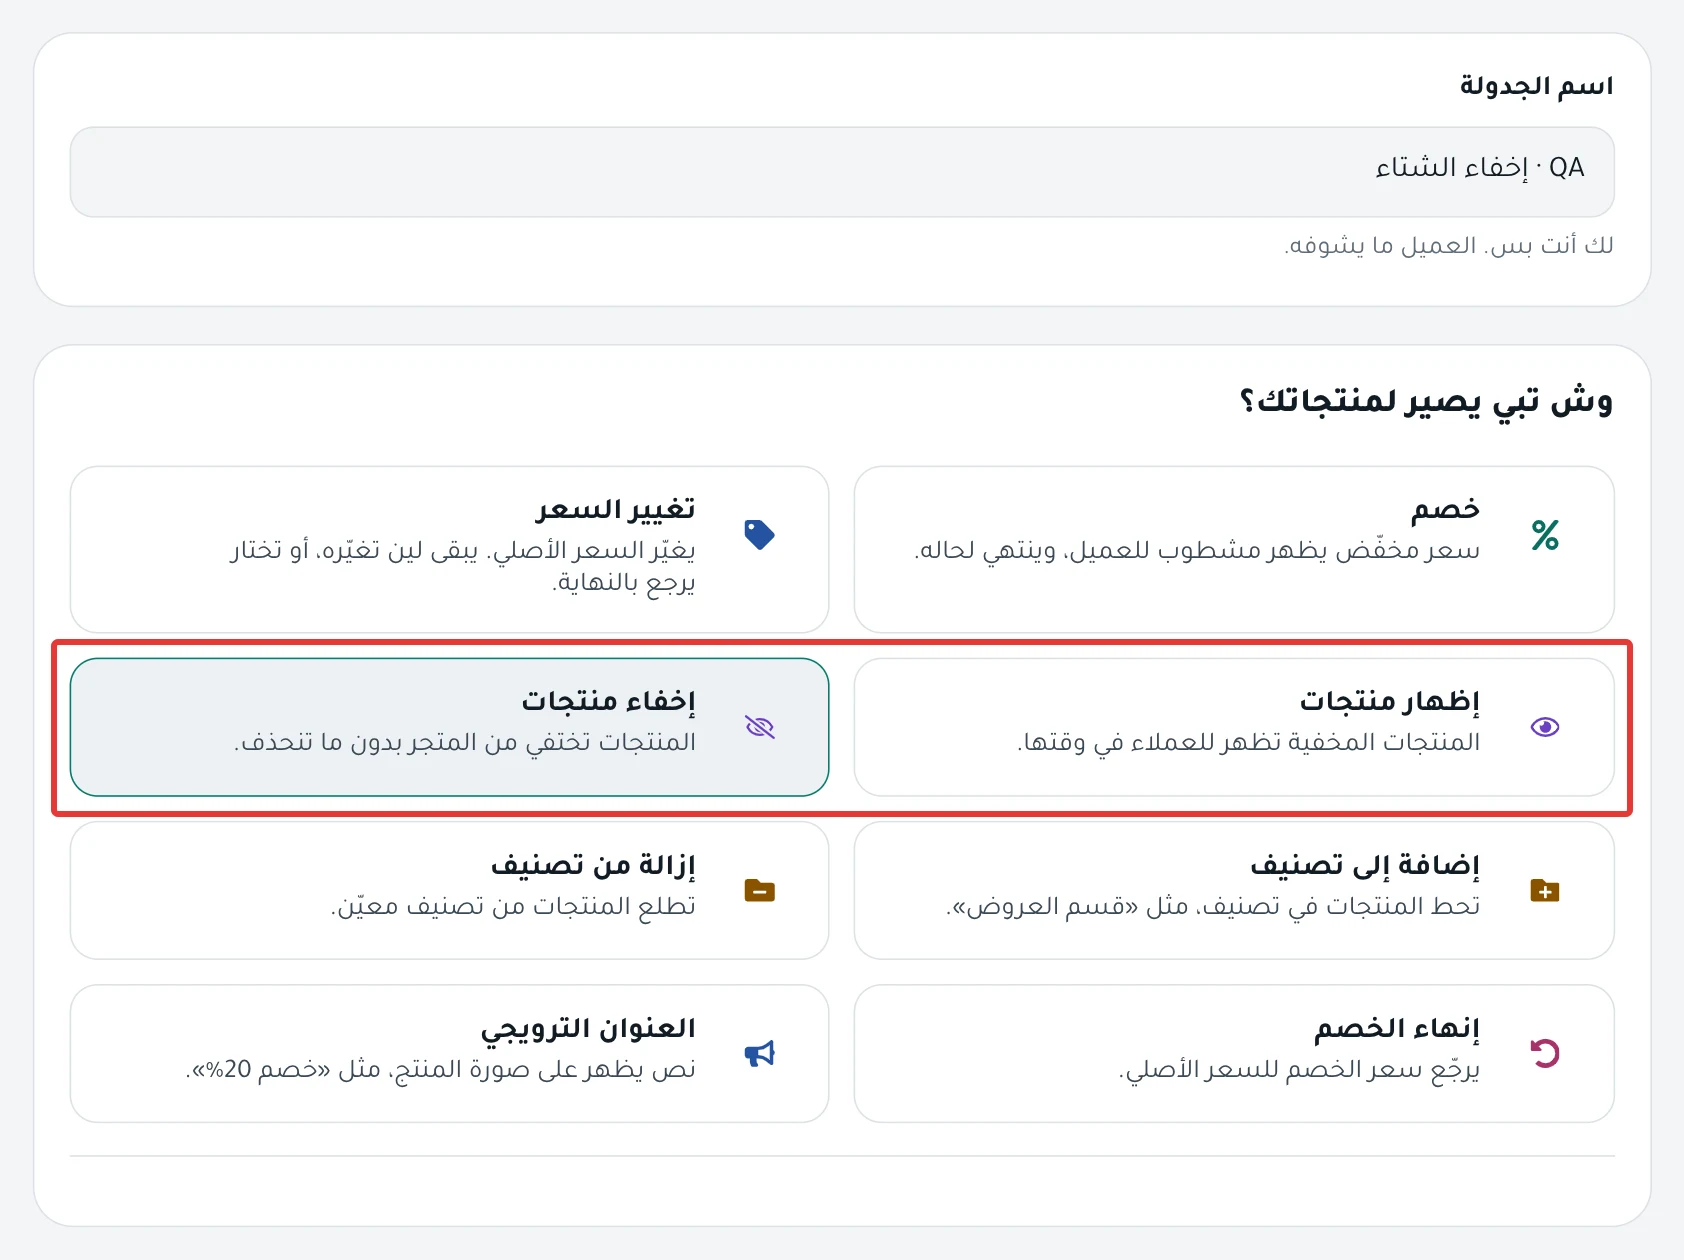Choose the تغيير السعر title
1684x1260 pixels.
615,509
